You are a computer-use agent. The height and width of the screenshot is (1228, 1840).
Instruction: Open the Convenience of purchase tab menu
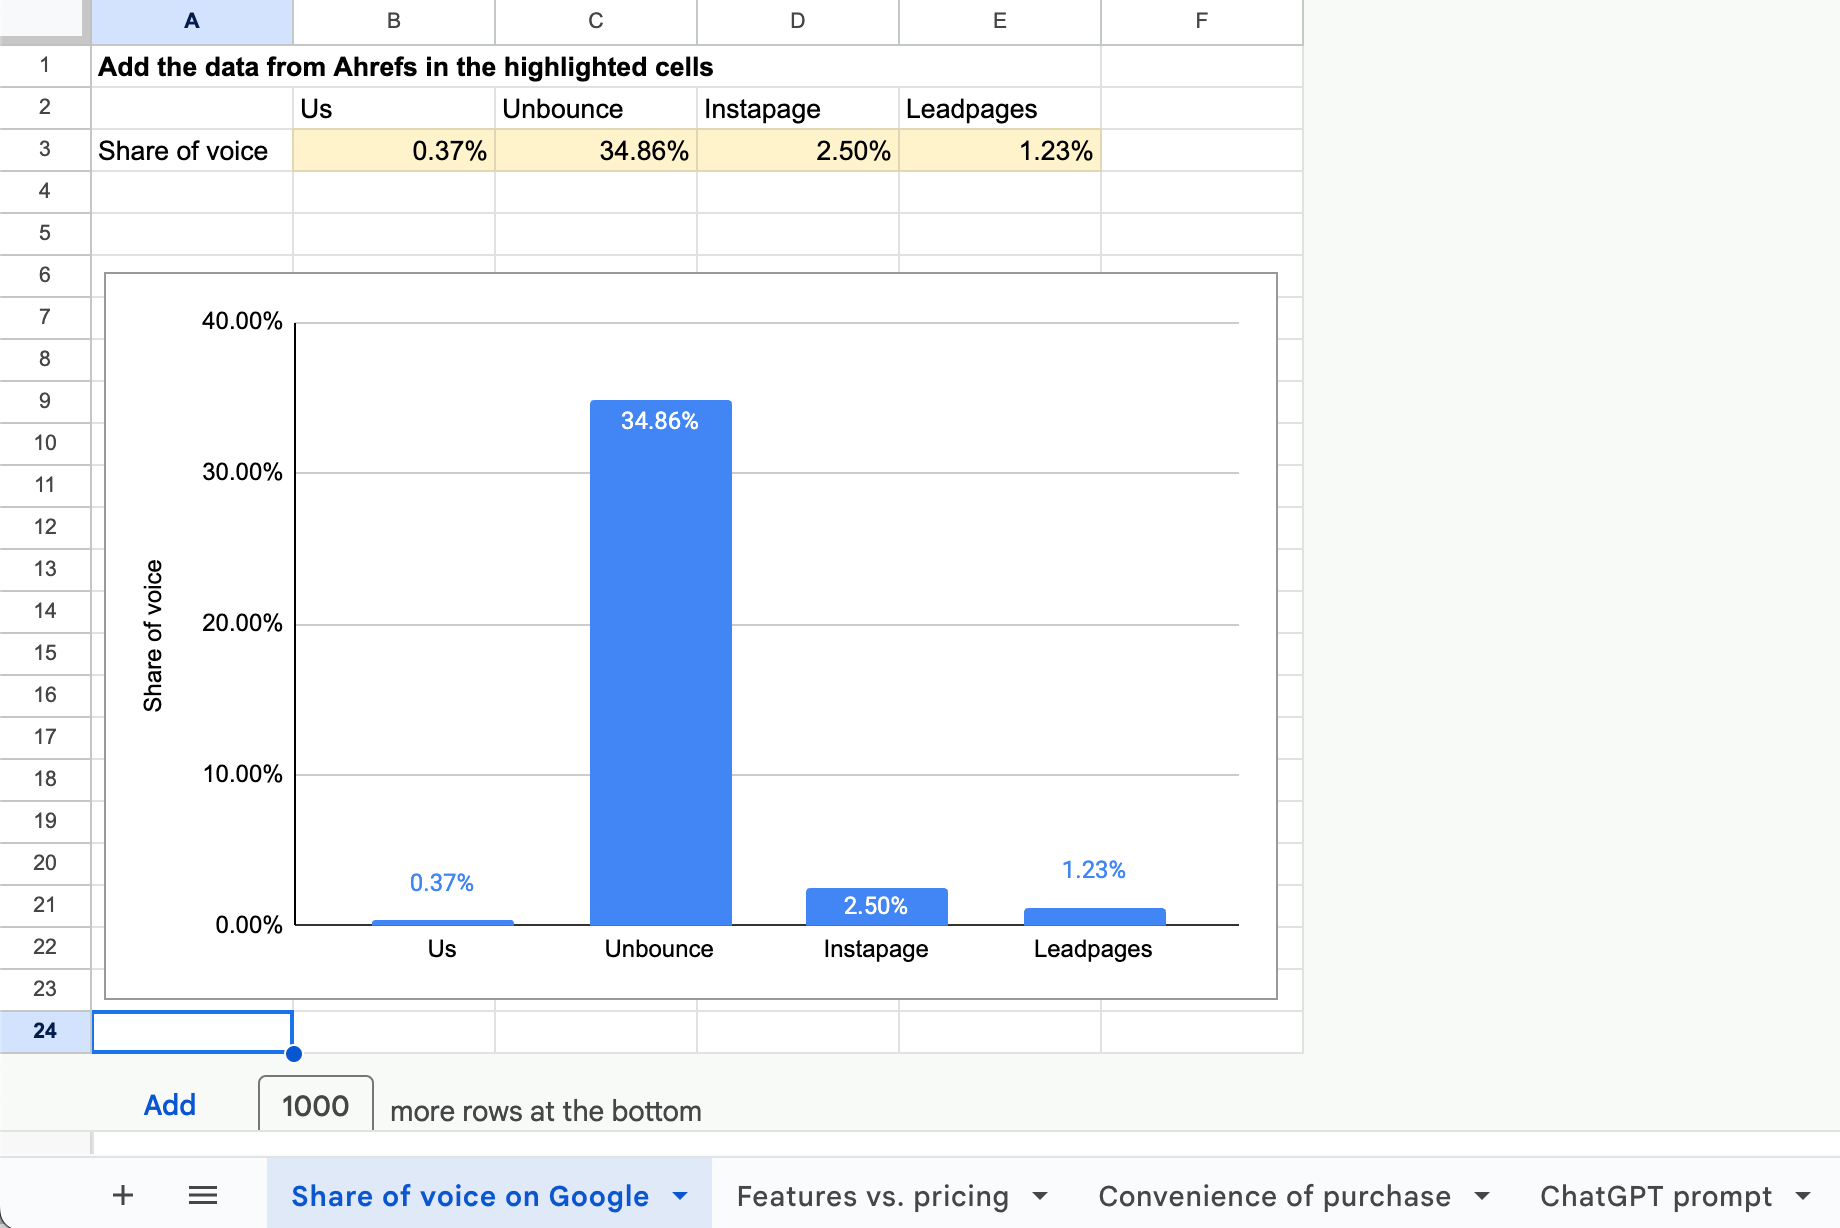click(1482, 1194)
